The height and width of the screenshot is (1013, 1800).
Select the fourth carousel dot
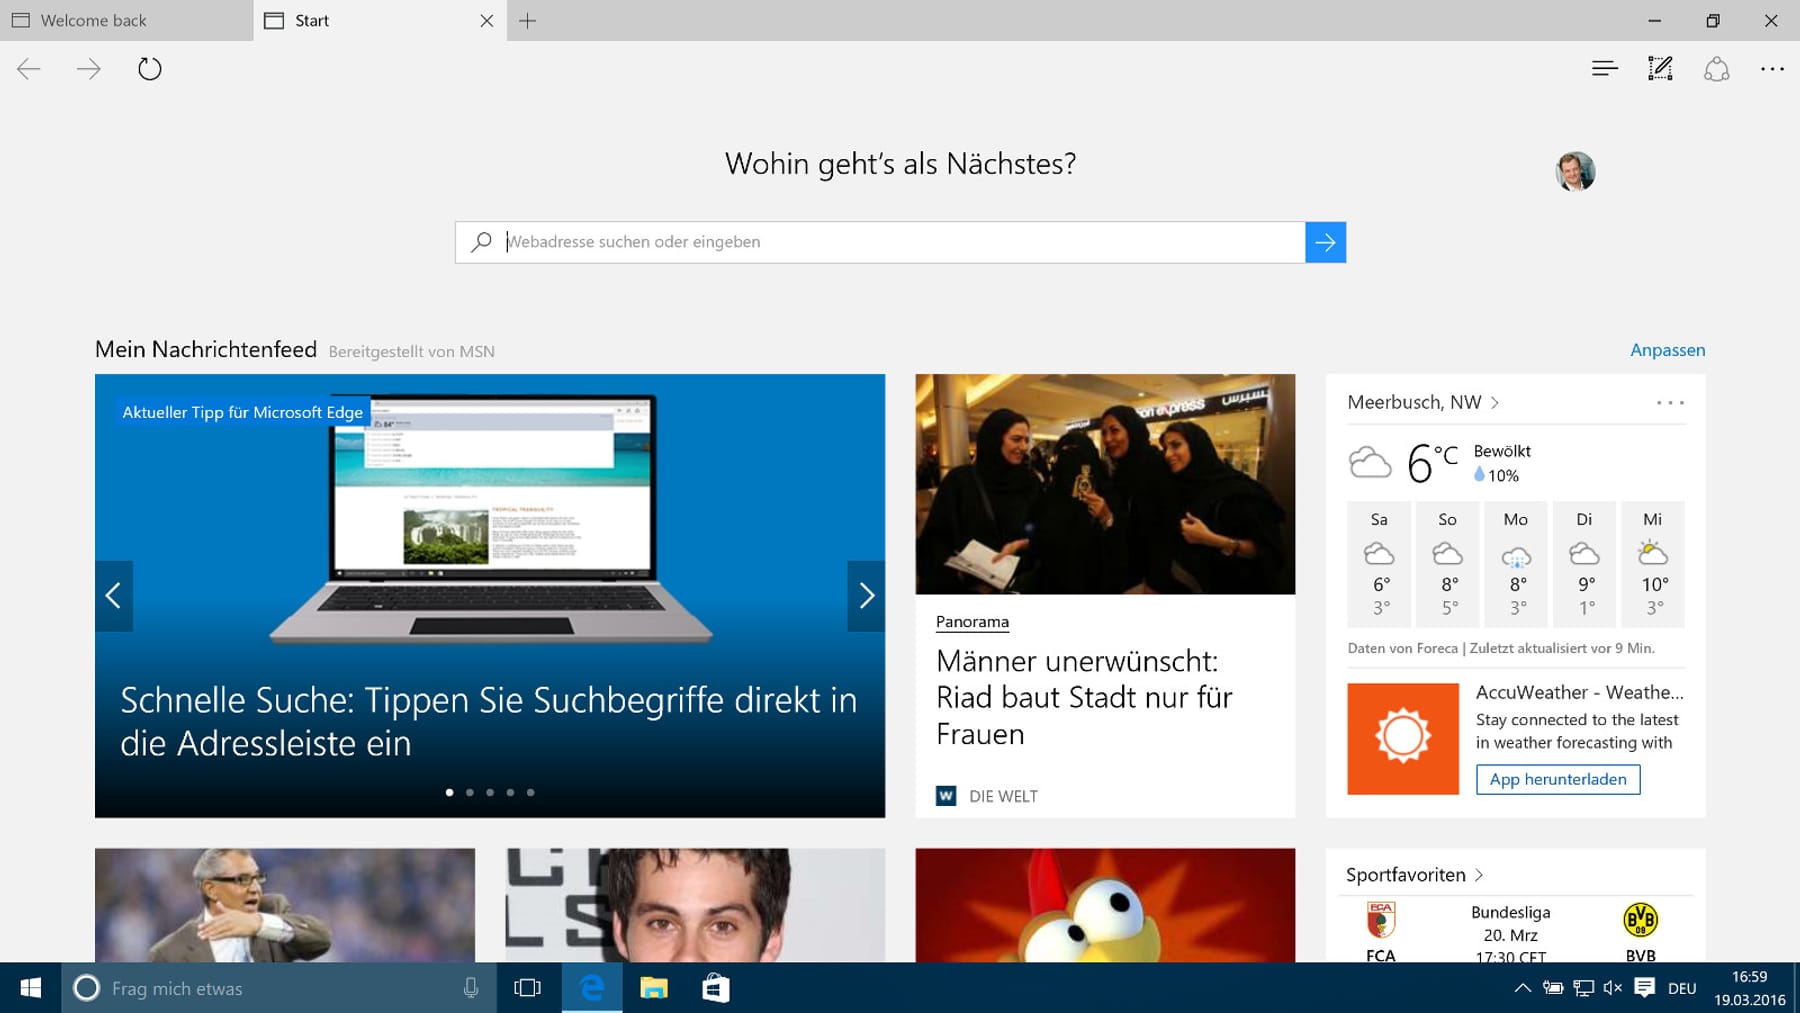510,792
